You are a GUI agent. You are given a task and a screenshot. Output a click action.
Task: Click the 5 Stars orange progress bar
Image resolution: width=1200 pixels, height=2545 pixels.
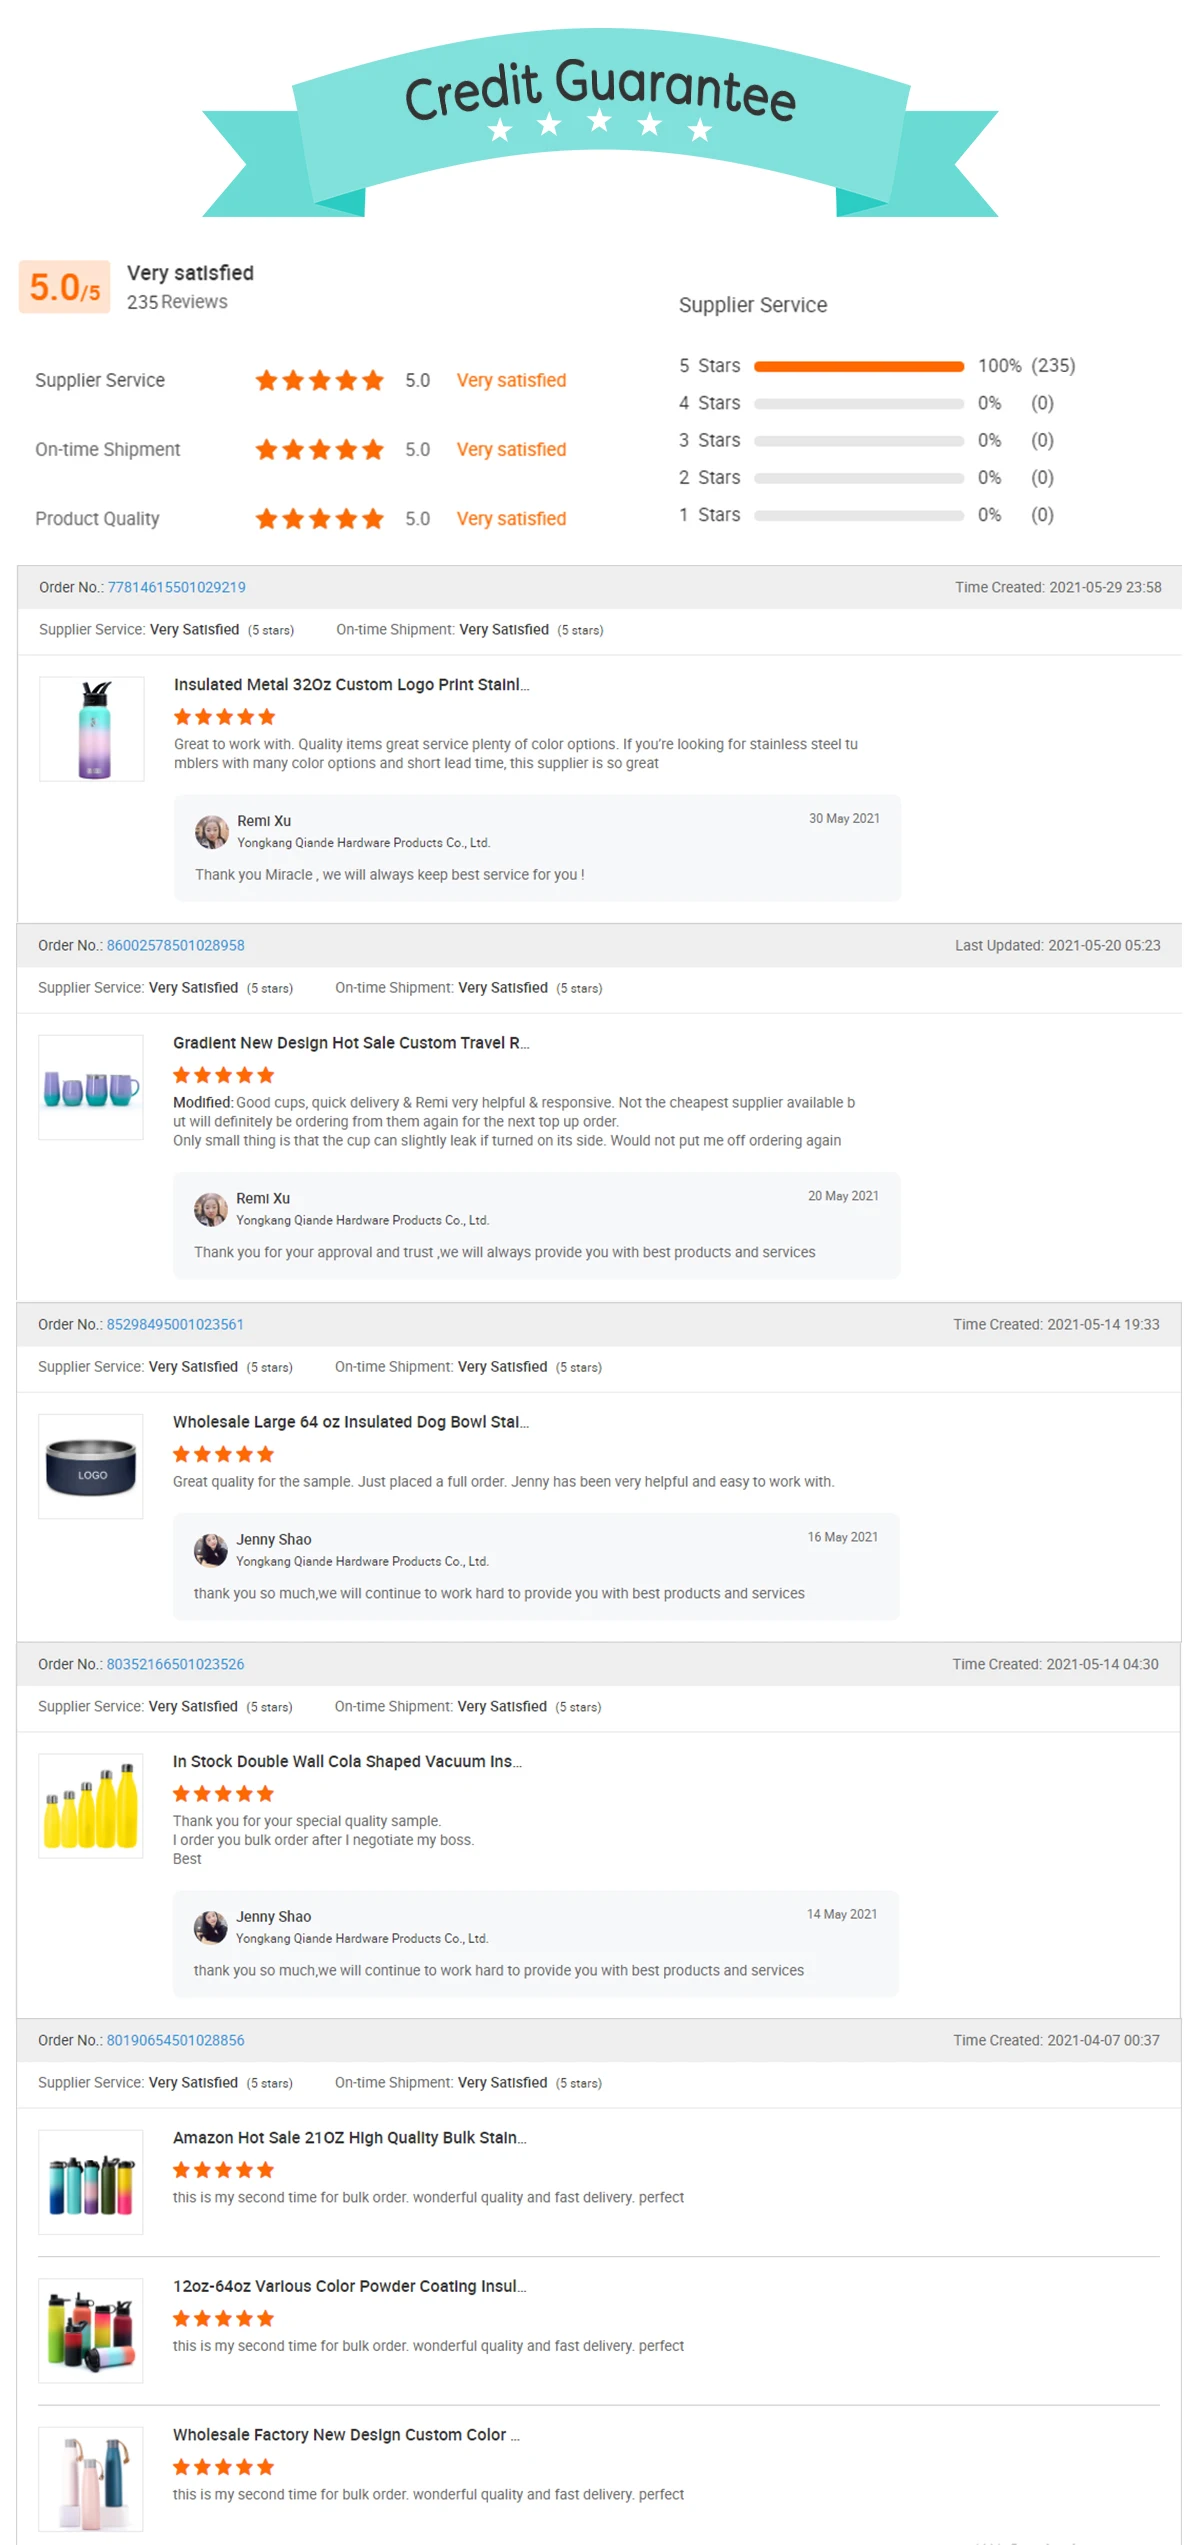tap(859, 366)
